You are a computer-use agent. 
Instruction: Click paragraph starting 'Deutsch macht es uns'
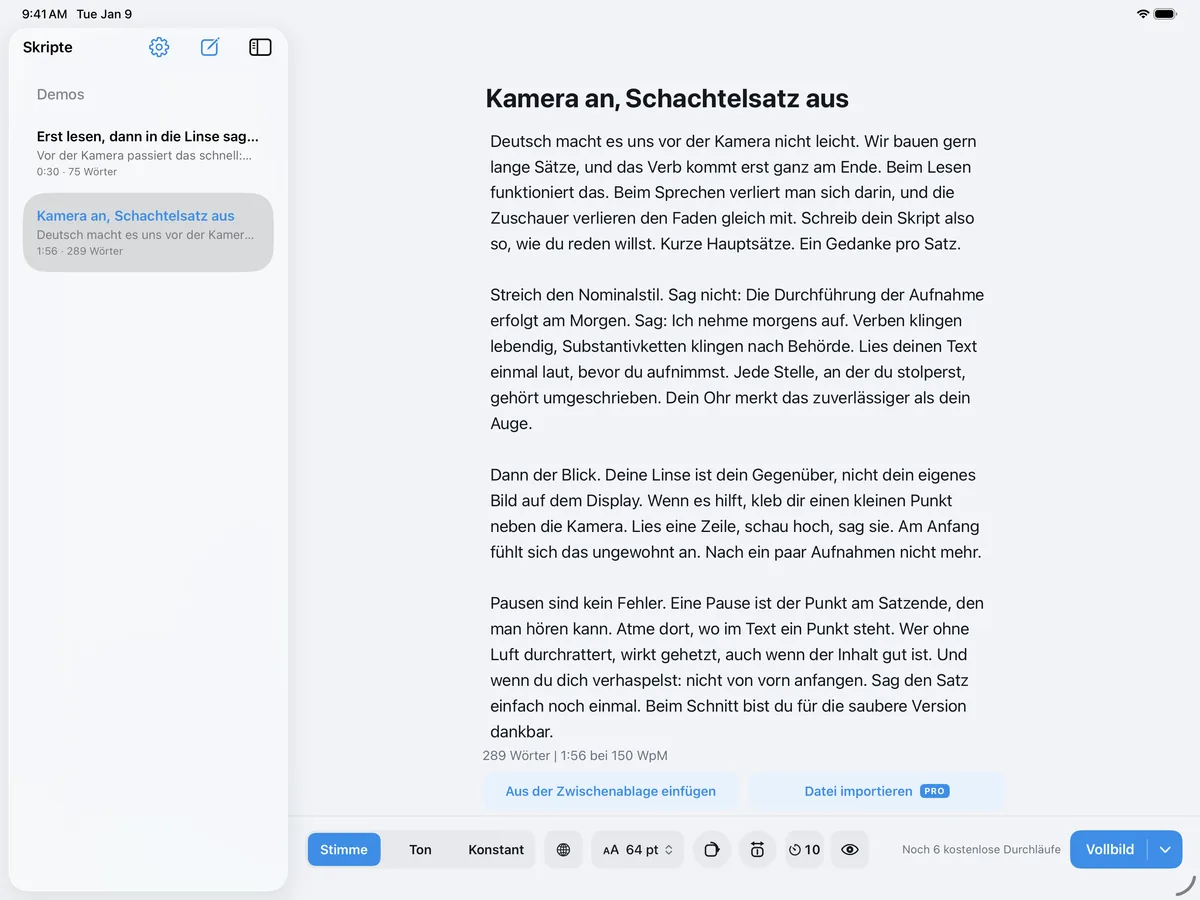pos(734,192)
